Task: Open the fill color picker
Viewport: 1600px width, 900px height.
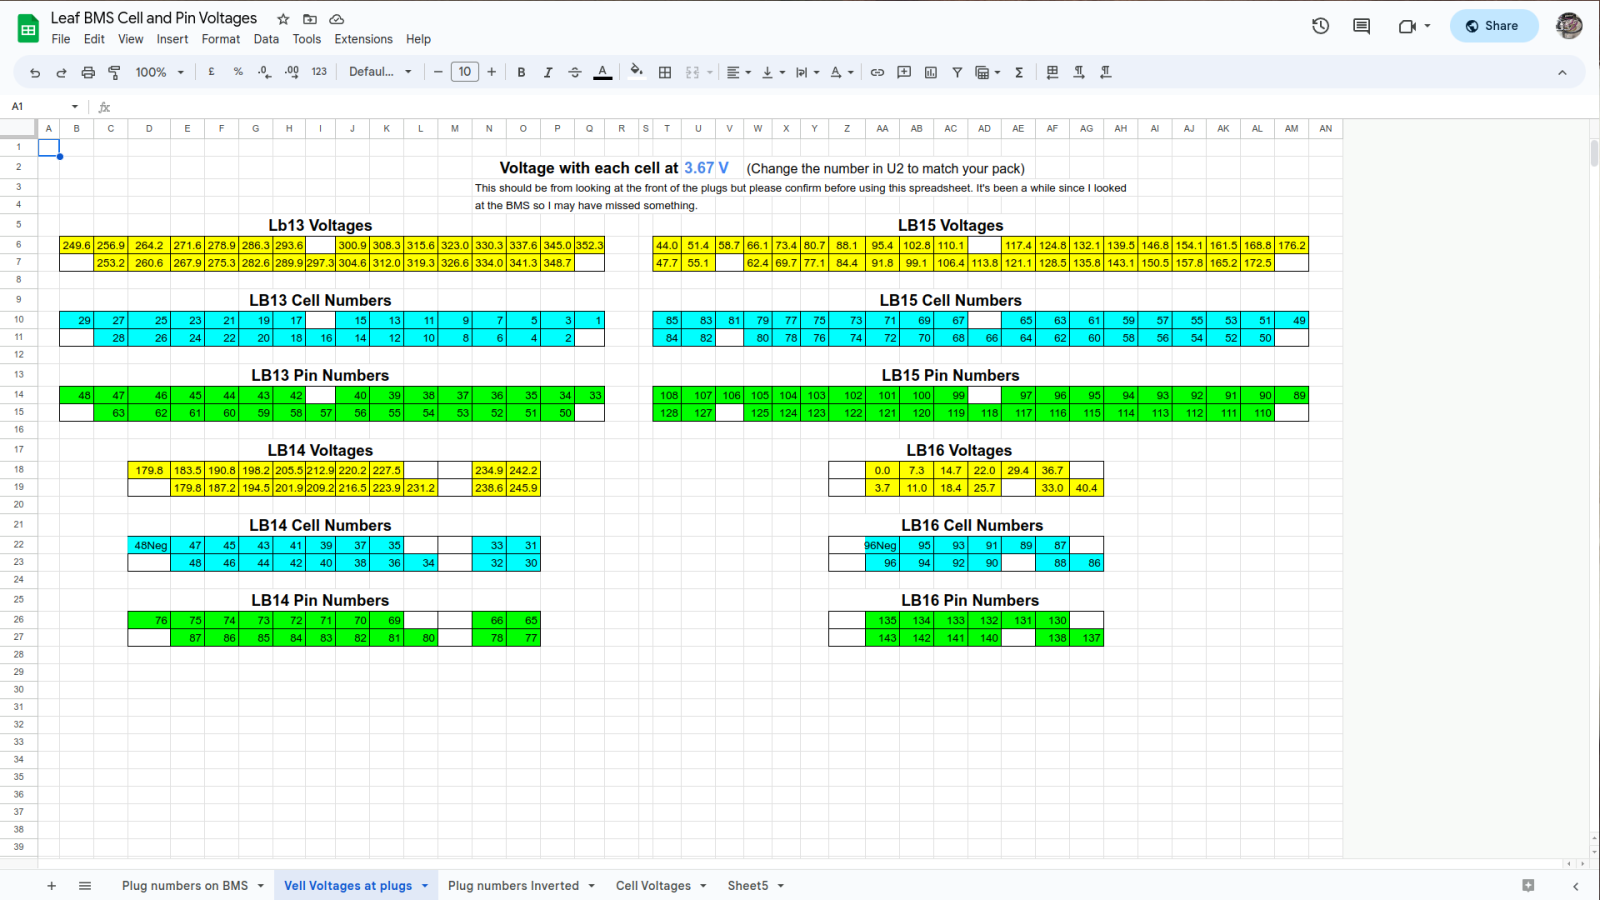Action: [x=637, y=72]
